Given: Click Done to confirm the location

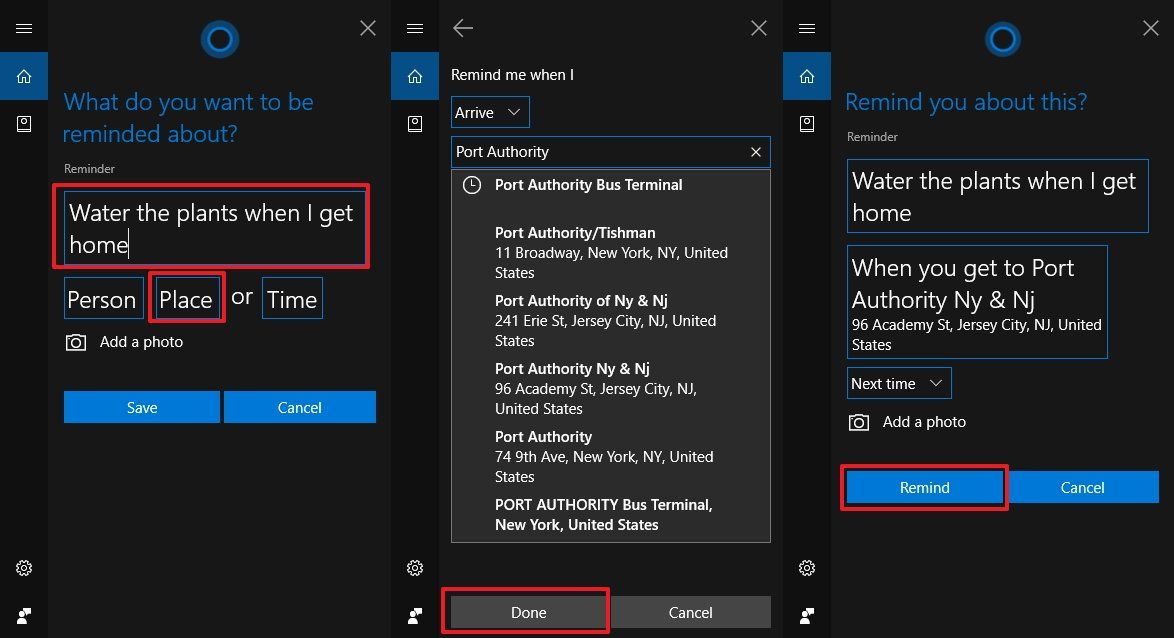Looking at the screenshot, I should 527,612.
